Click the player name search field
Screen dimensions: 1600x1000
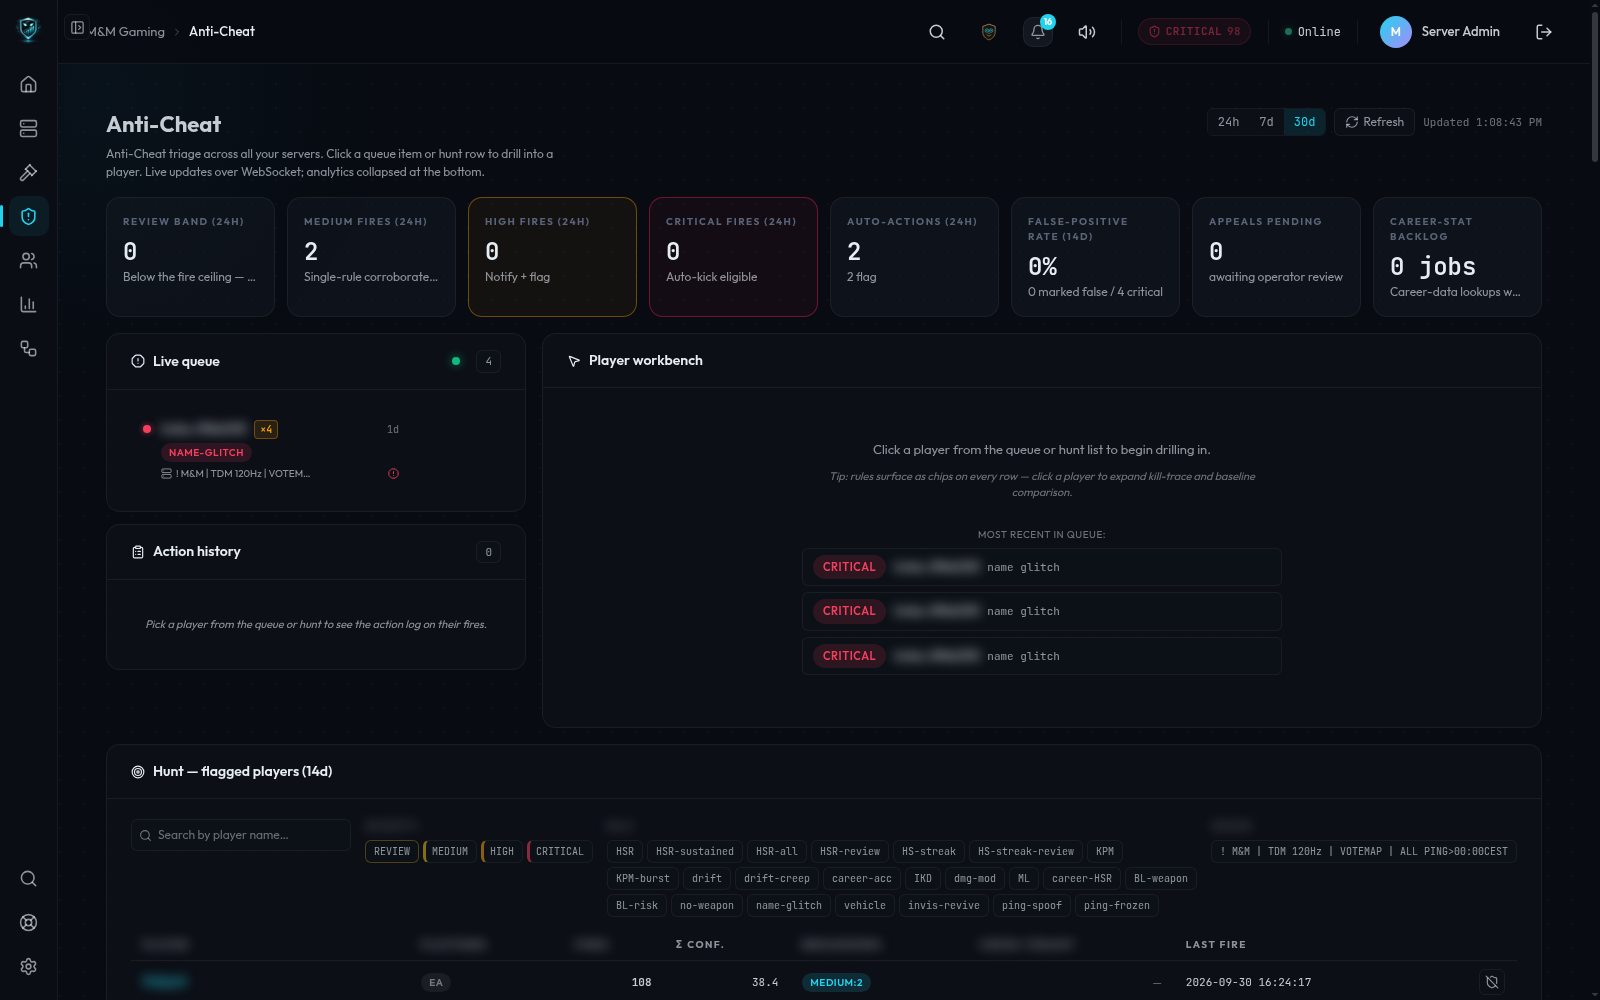(x=241, y=835)
